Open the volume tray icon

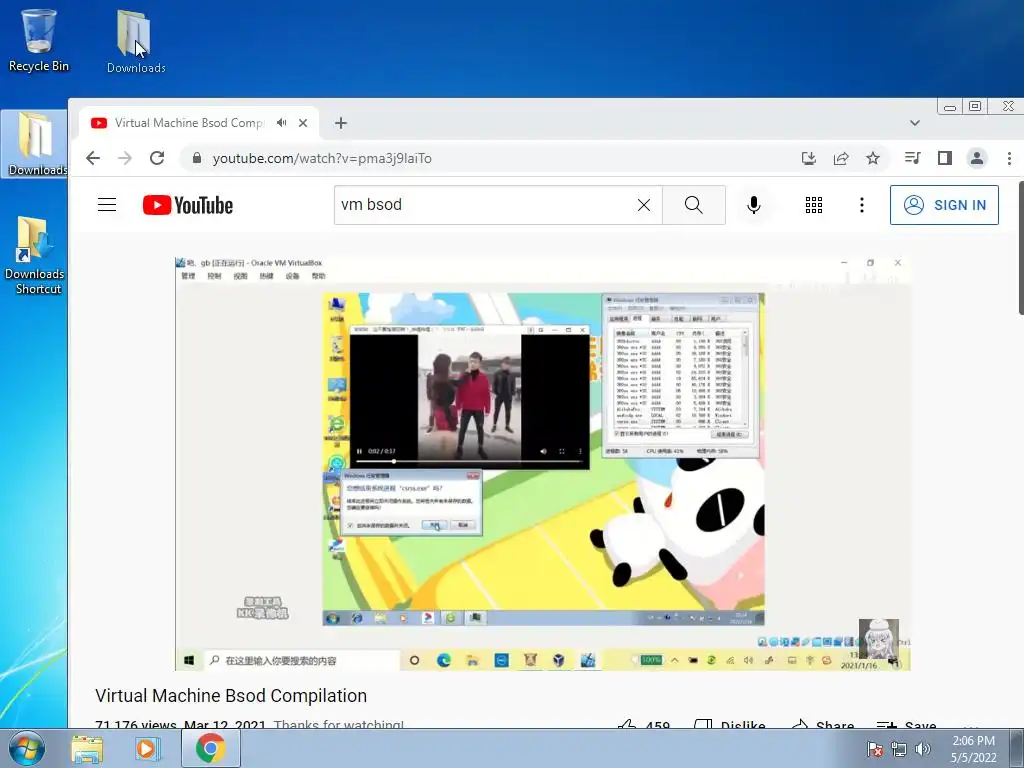coord(923,749)
